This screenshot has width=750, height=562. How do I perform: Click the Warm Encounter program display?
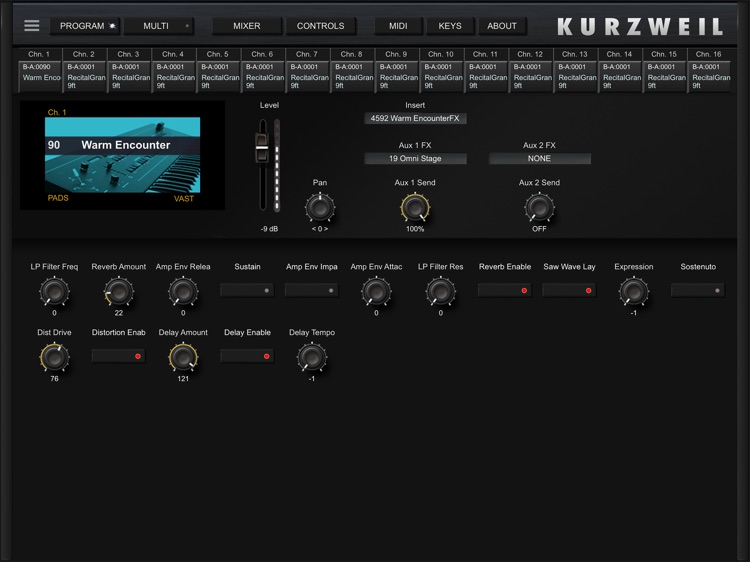(x=122, y=154)
